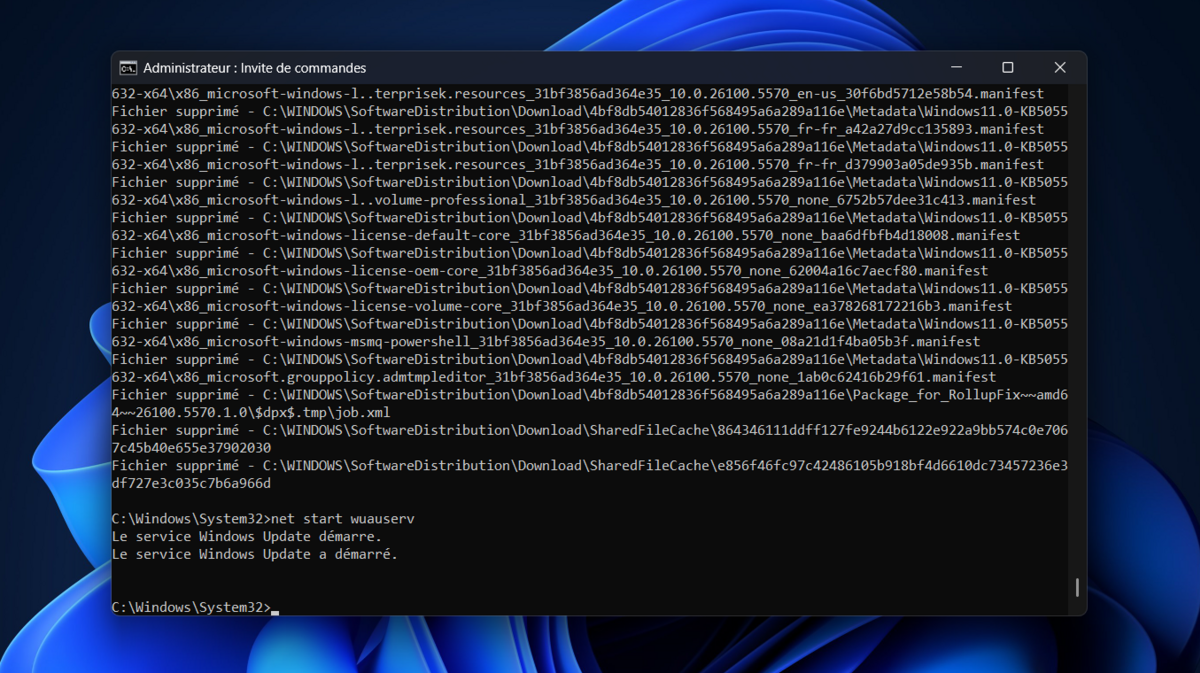Click the grouppolicy.admtmpleditor manifest line

(554, 377)
